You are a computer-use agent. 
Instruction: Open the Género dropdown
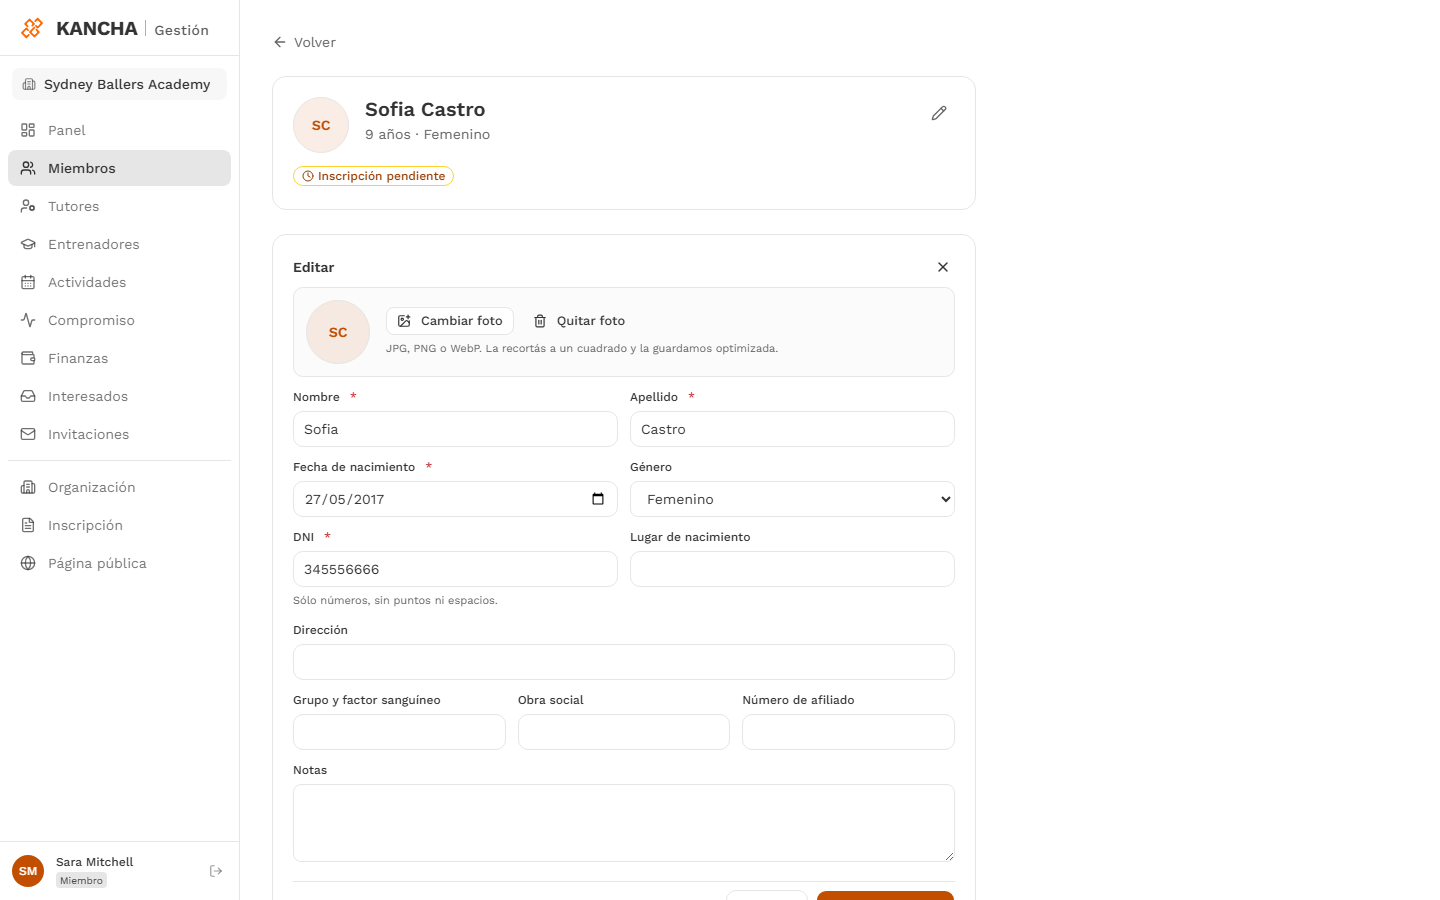click(x=792, y=499)
